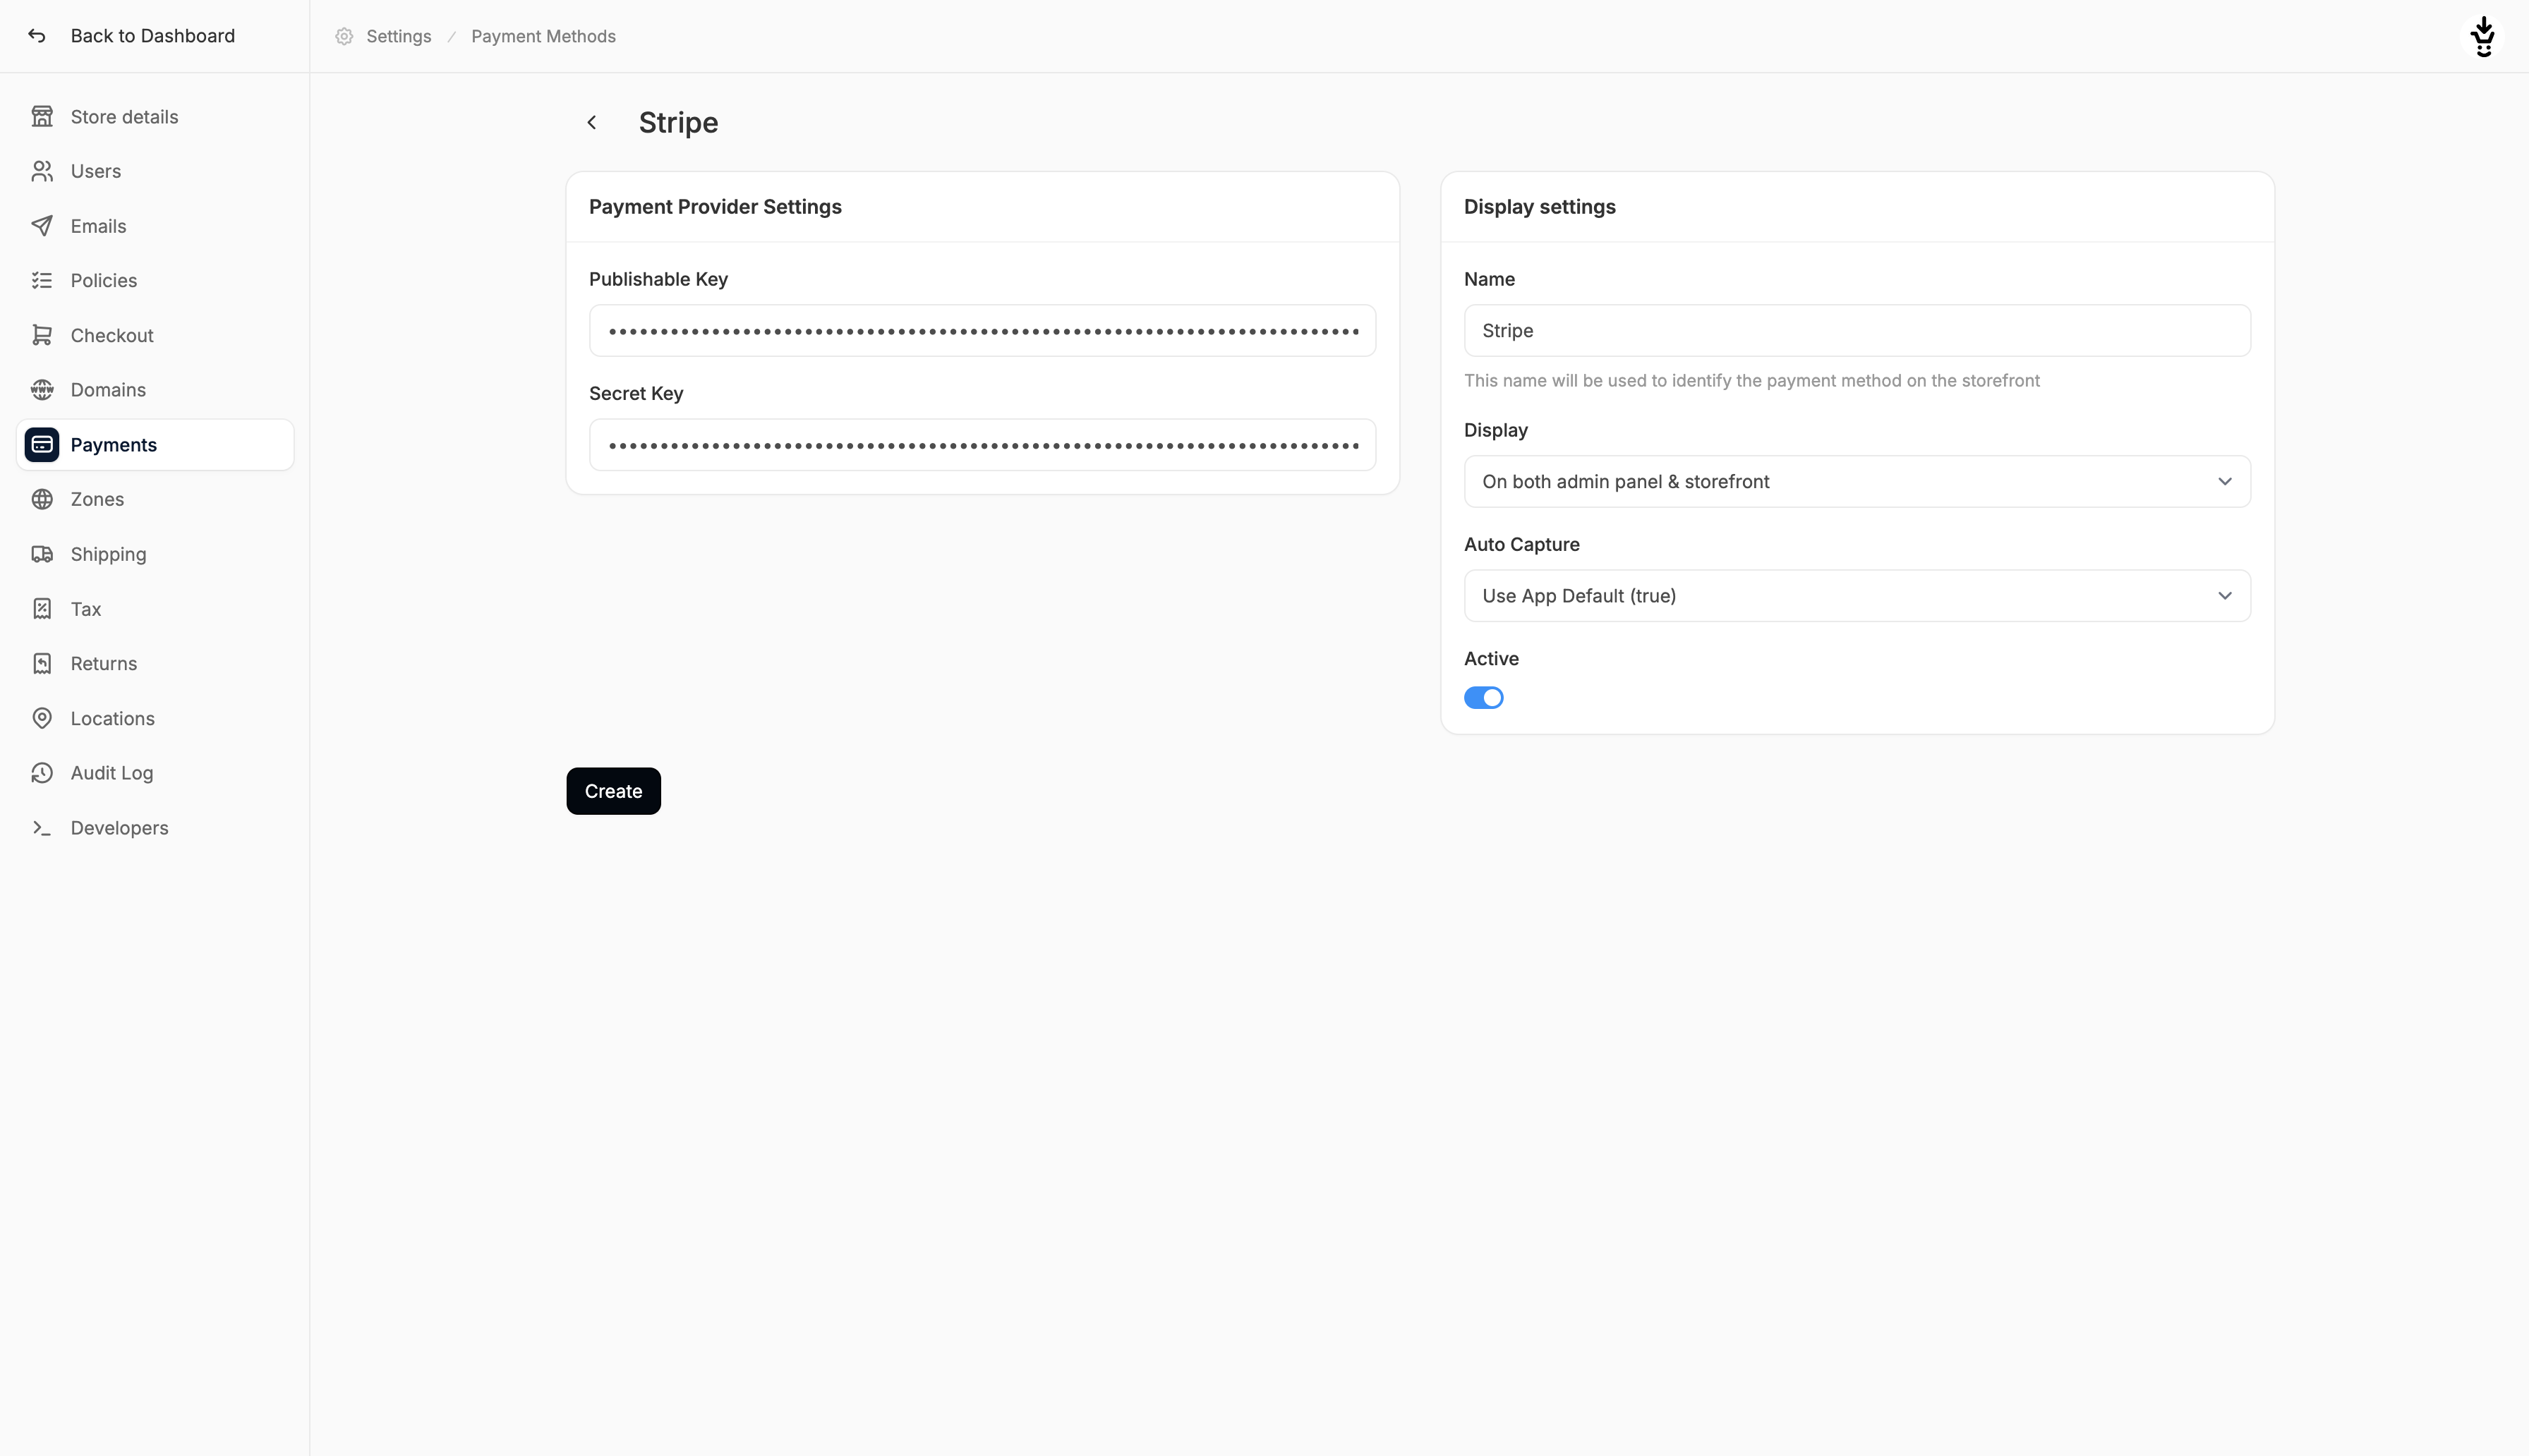The image size is (2529, 1456).
Task: Click the Name field containing Stripe
Action: click(1857, 331)
